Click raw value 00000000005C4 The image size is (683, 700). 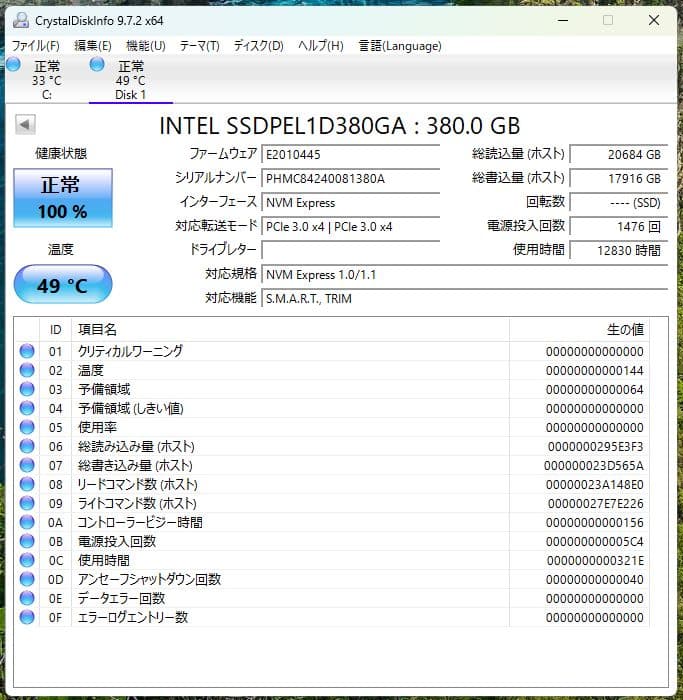click(x=595, y=542)
